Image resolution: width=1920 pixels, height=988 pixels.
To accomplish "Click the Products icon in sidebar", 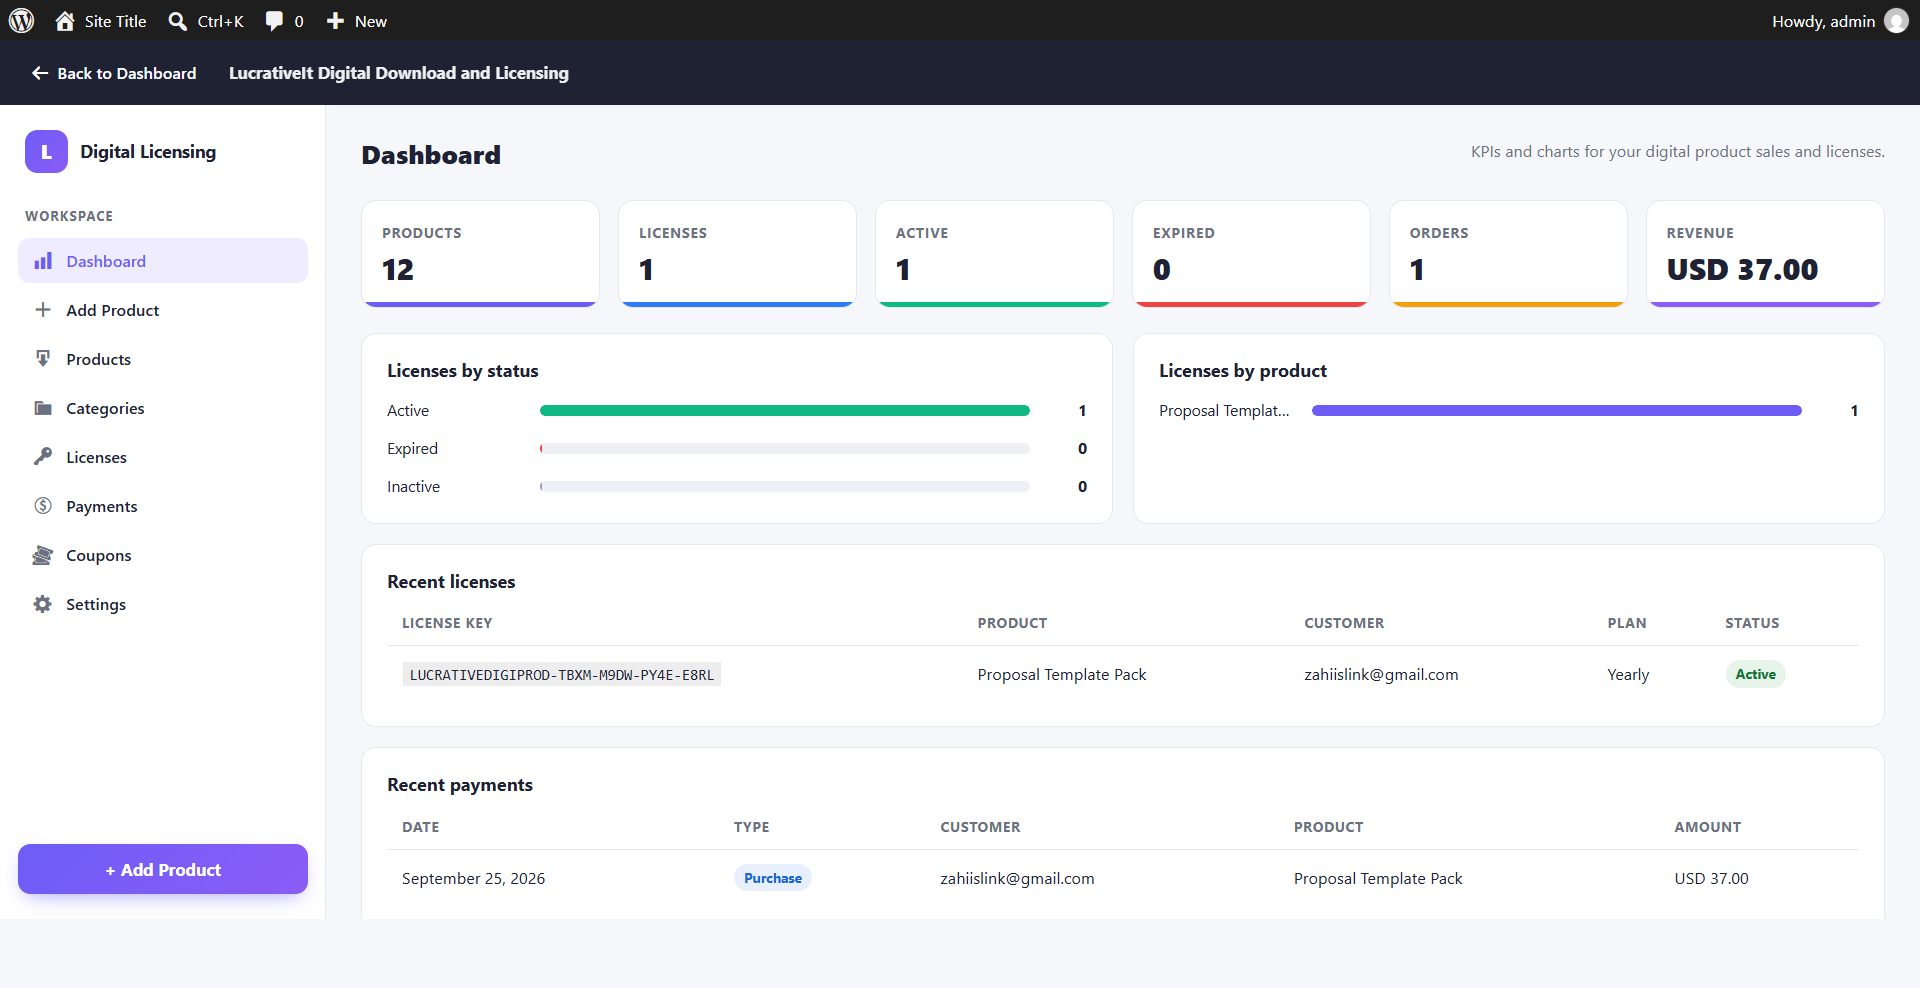I will tap(43, 359).
